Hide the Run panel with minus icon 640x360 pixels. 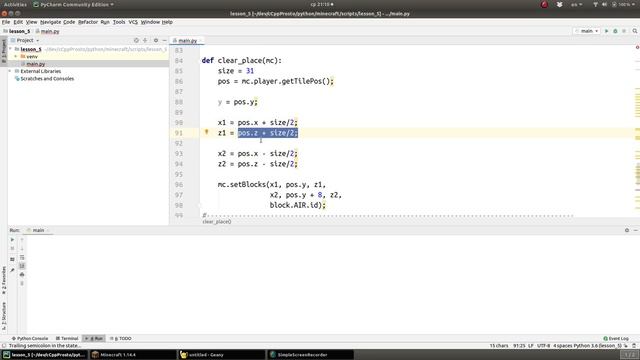636,230
